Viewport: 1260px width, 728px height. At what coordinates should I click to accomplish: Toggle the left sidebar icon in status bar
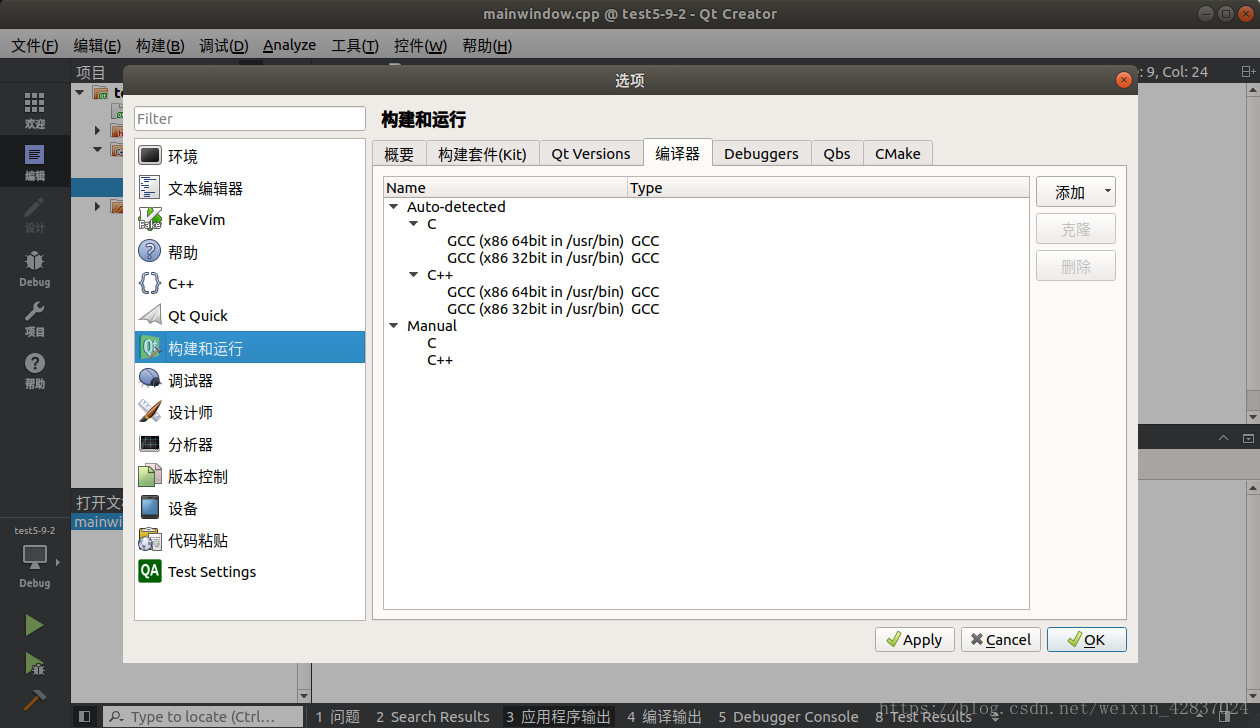coord(84,716)
